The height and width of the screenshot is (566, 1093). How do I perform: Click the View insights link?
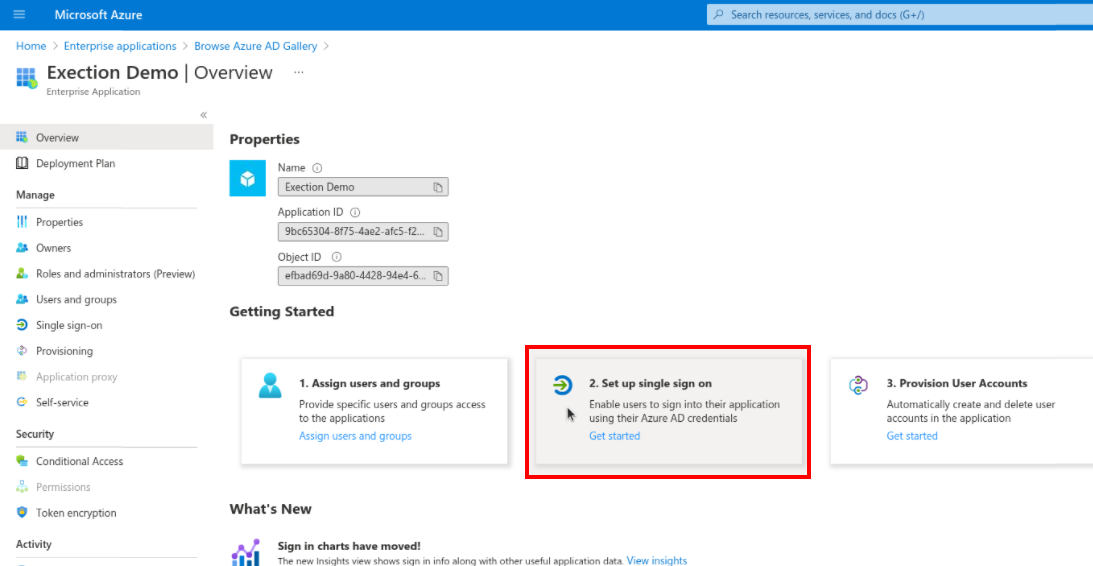pyautogui.click(x=657, y=560)
